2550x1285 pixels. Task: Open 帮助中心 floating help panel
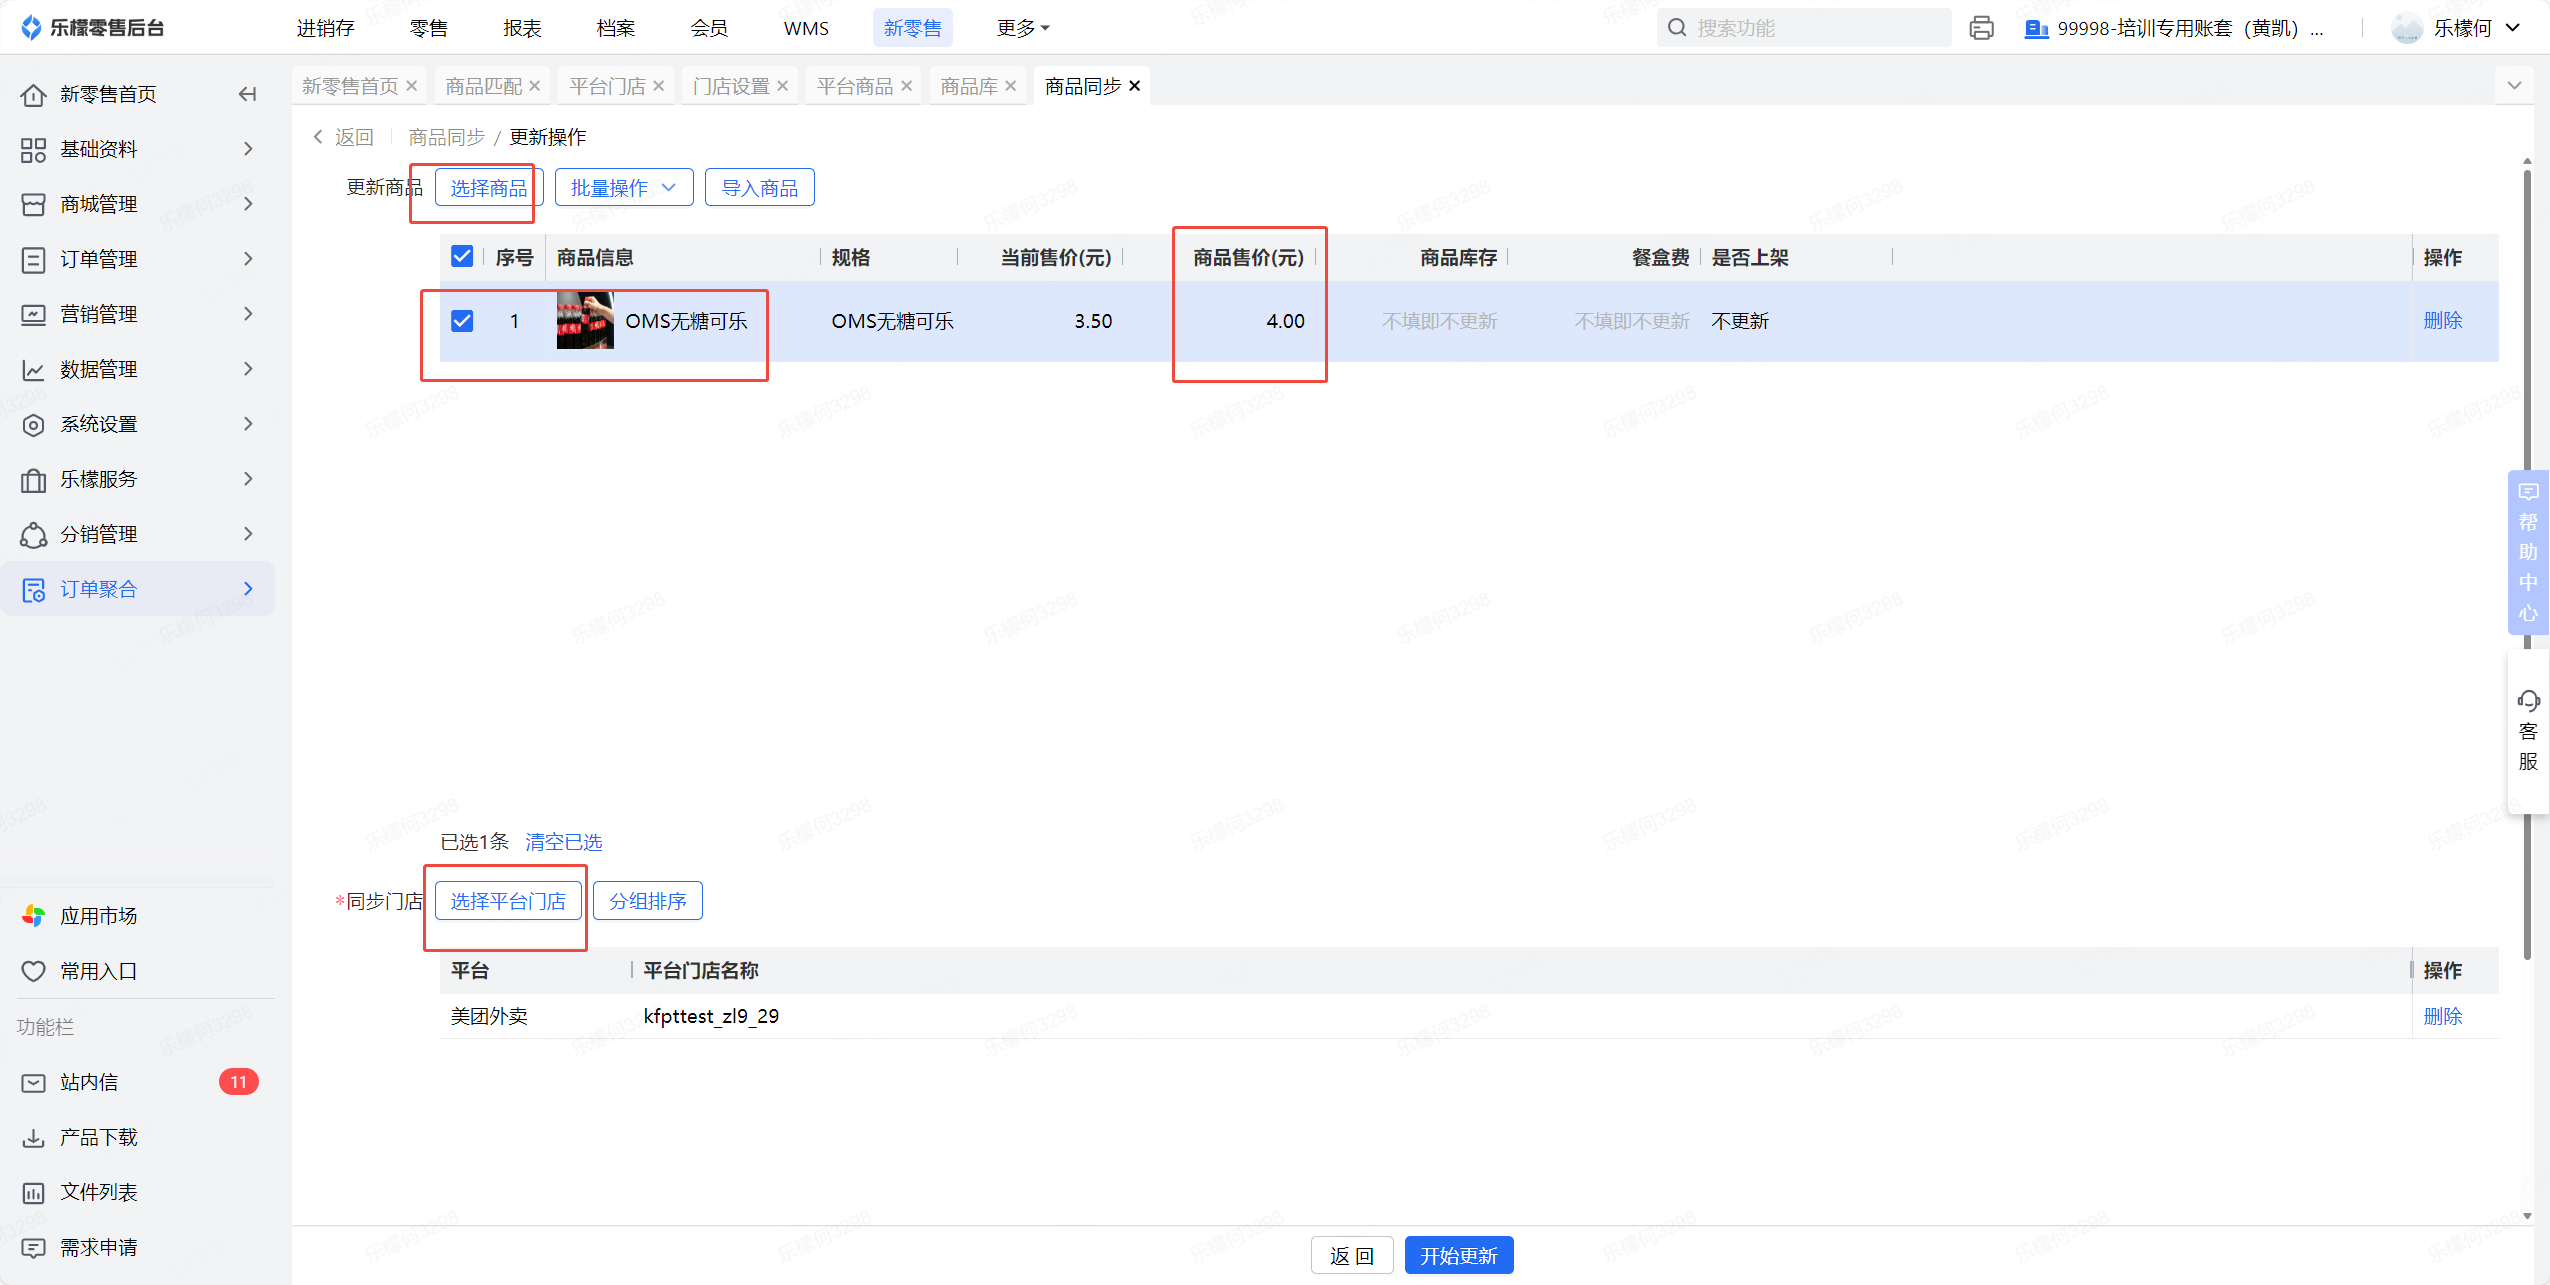coord(2528,552)
